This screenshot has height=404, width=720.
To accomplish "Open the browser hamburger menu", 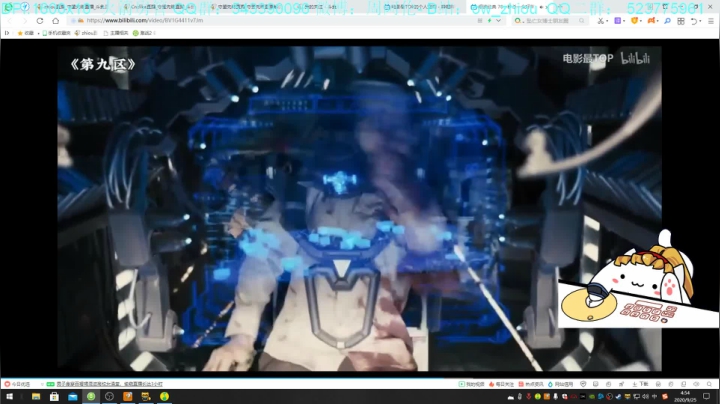I will point(710,21).
